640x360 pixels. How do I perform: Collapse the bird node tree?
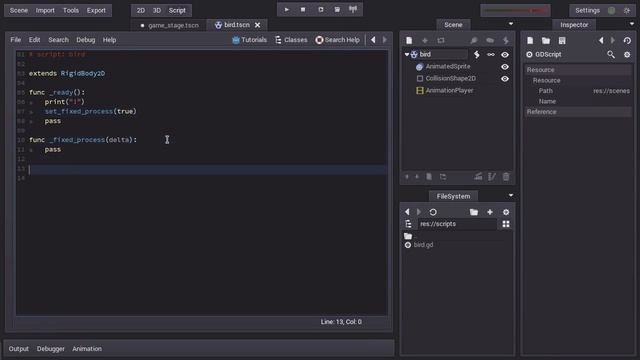(407, 54)
